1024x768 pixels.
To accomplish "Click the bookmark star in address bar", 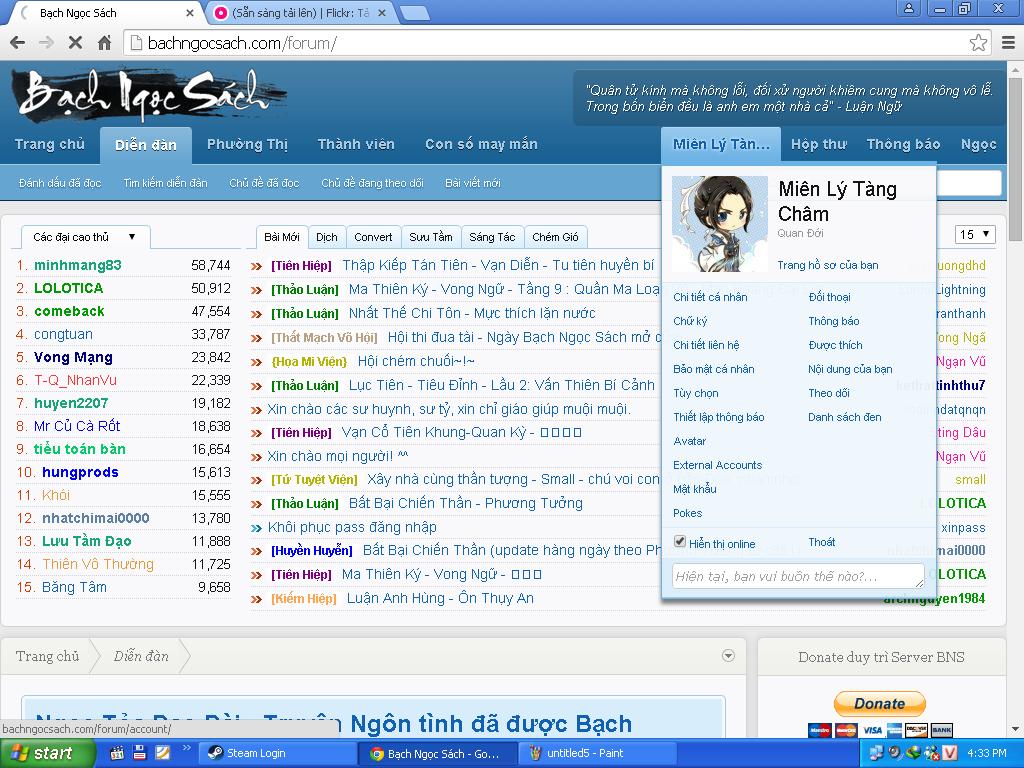I will [x=978, y=43].
